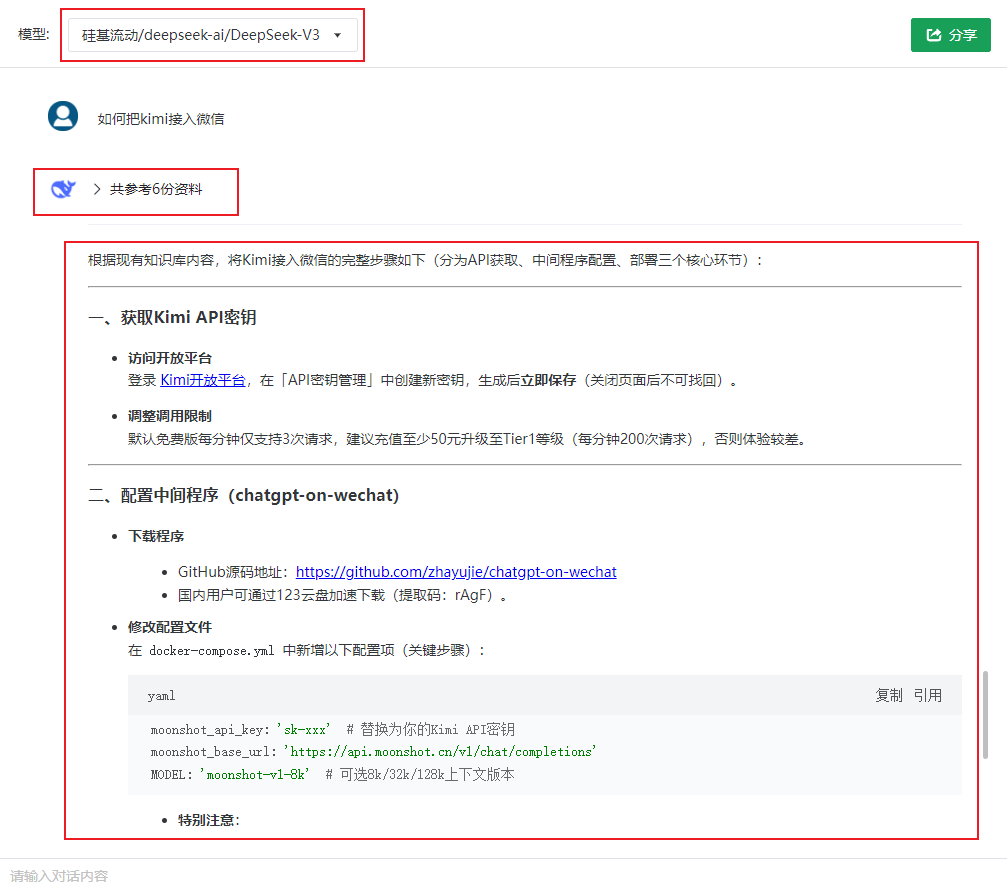Open the chatgpt-on-wechat GitHub link

click(x=456, y=572)
